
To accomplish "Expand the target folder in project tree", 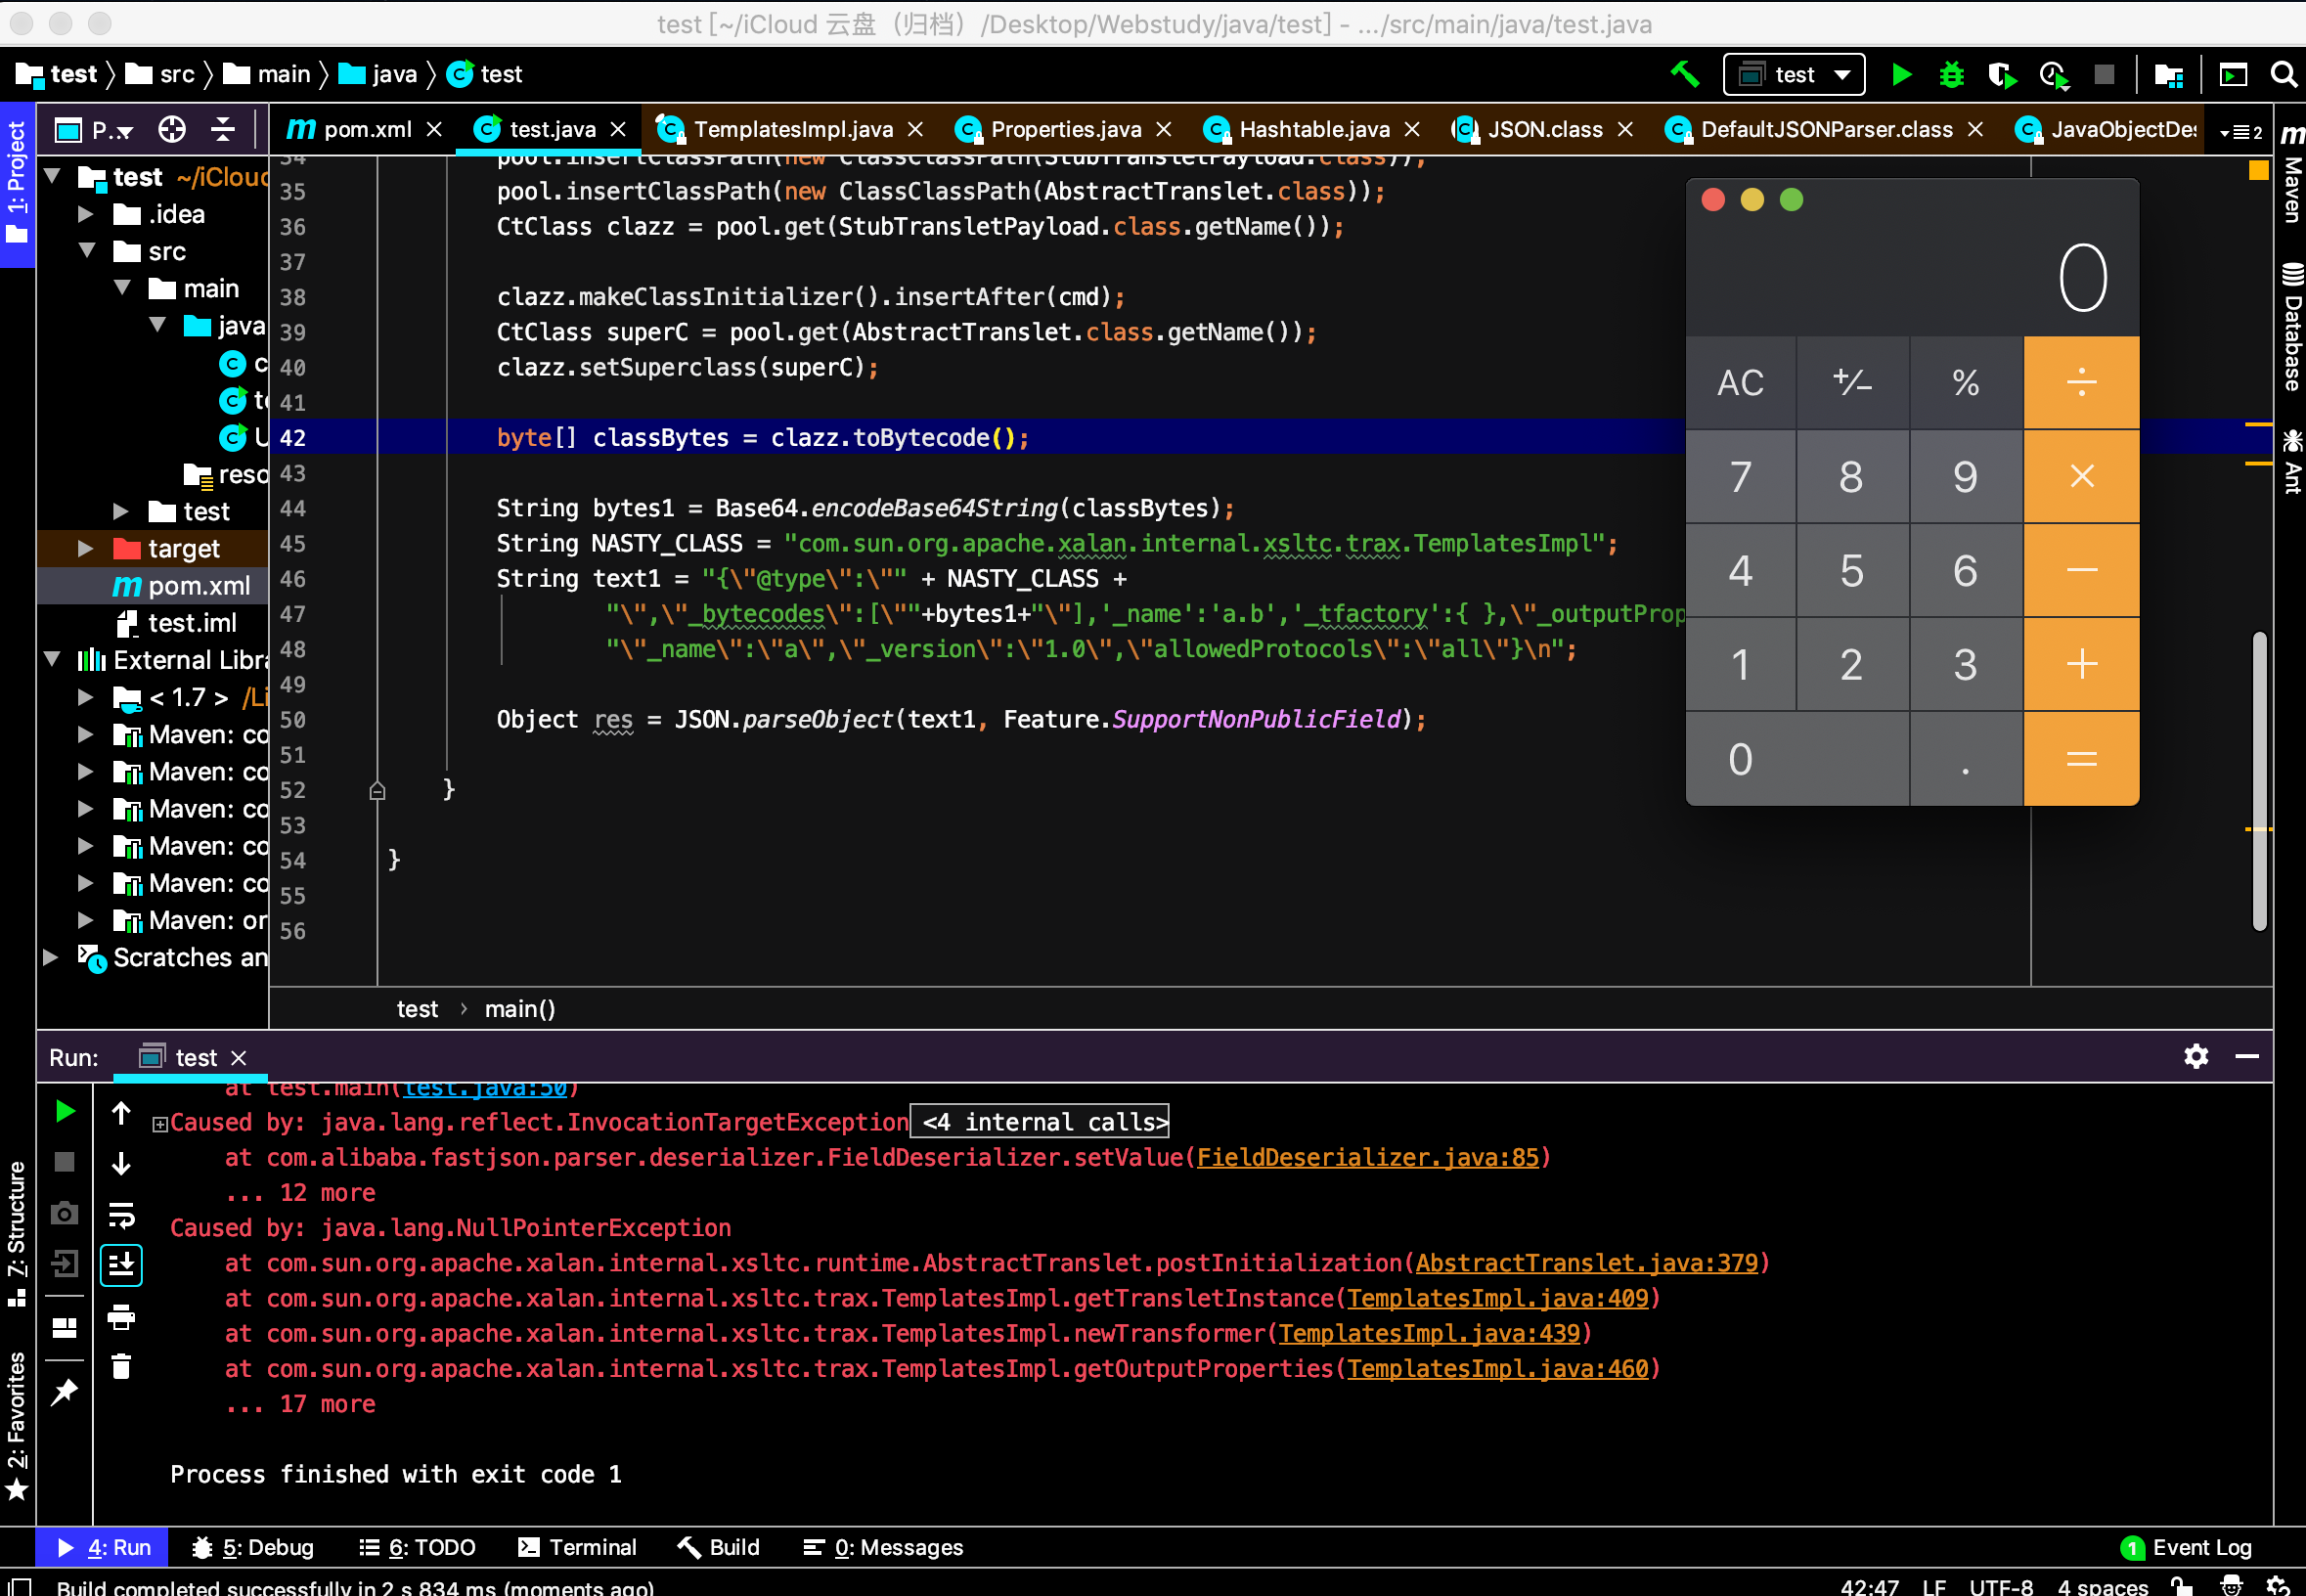I will coord(86,549).
